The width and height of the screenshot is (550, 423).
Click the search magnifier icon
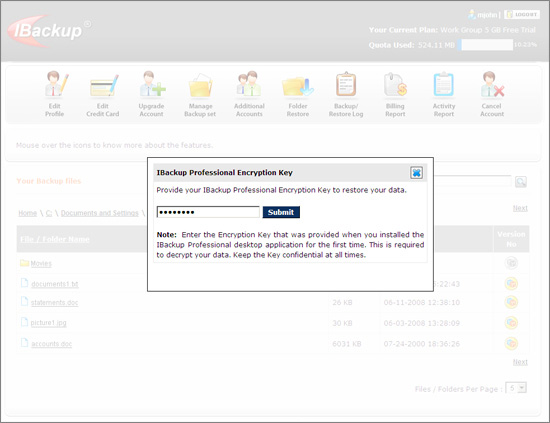click(x=521, y=182)
